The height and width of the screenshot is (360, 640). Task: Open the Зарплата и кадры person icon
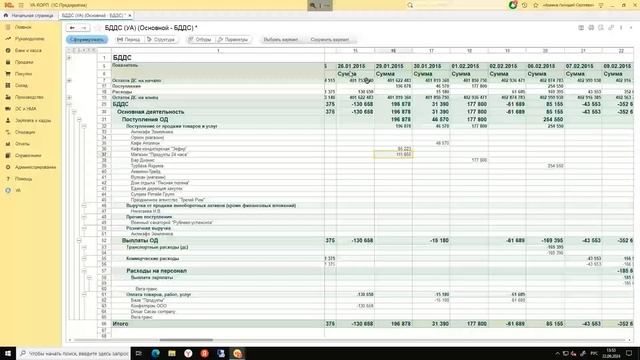(x=8, y=120)
